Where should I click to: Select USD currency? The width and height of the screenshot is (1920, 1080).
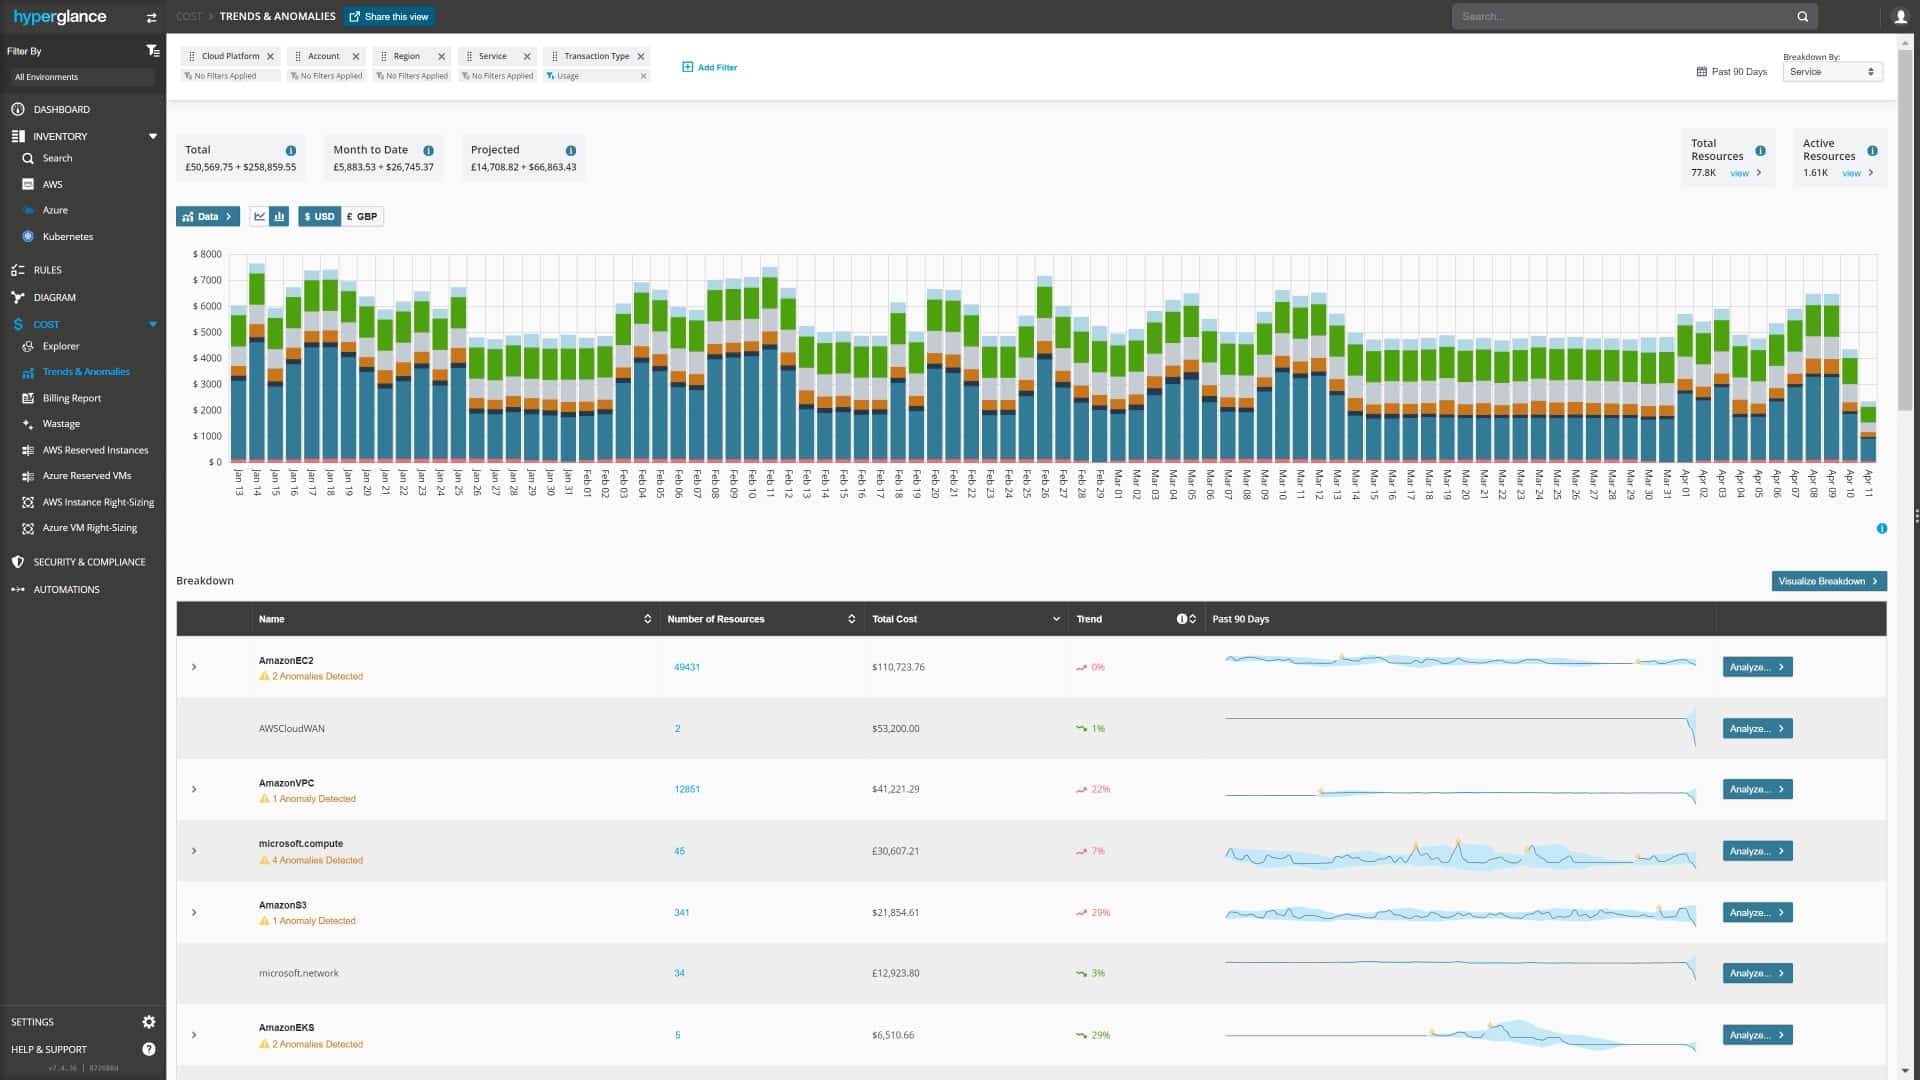pos(319,216)
